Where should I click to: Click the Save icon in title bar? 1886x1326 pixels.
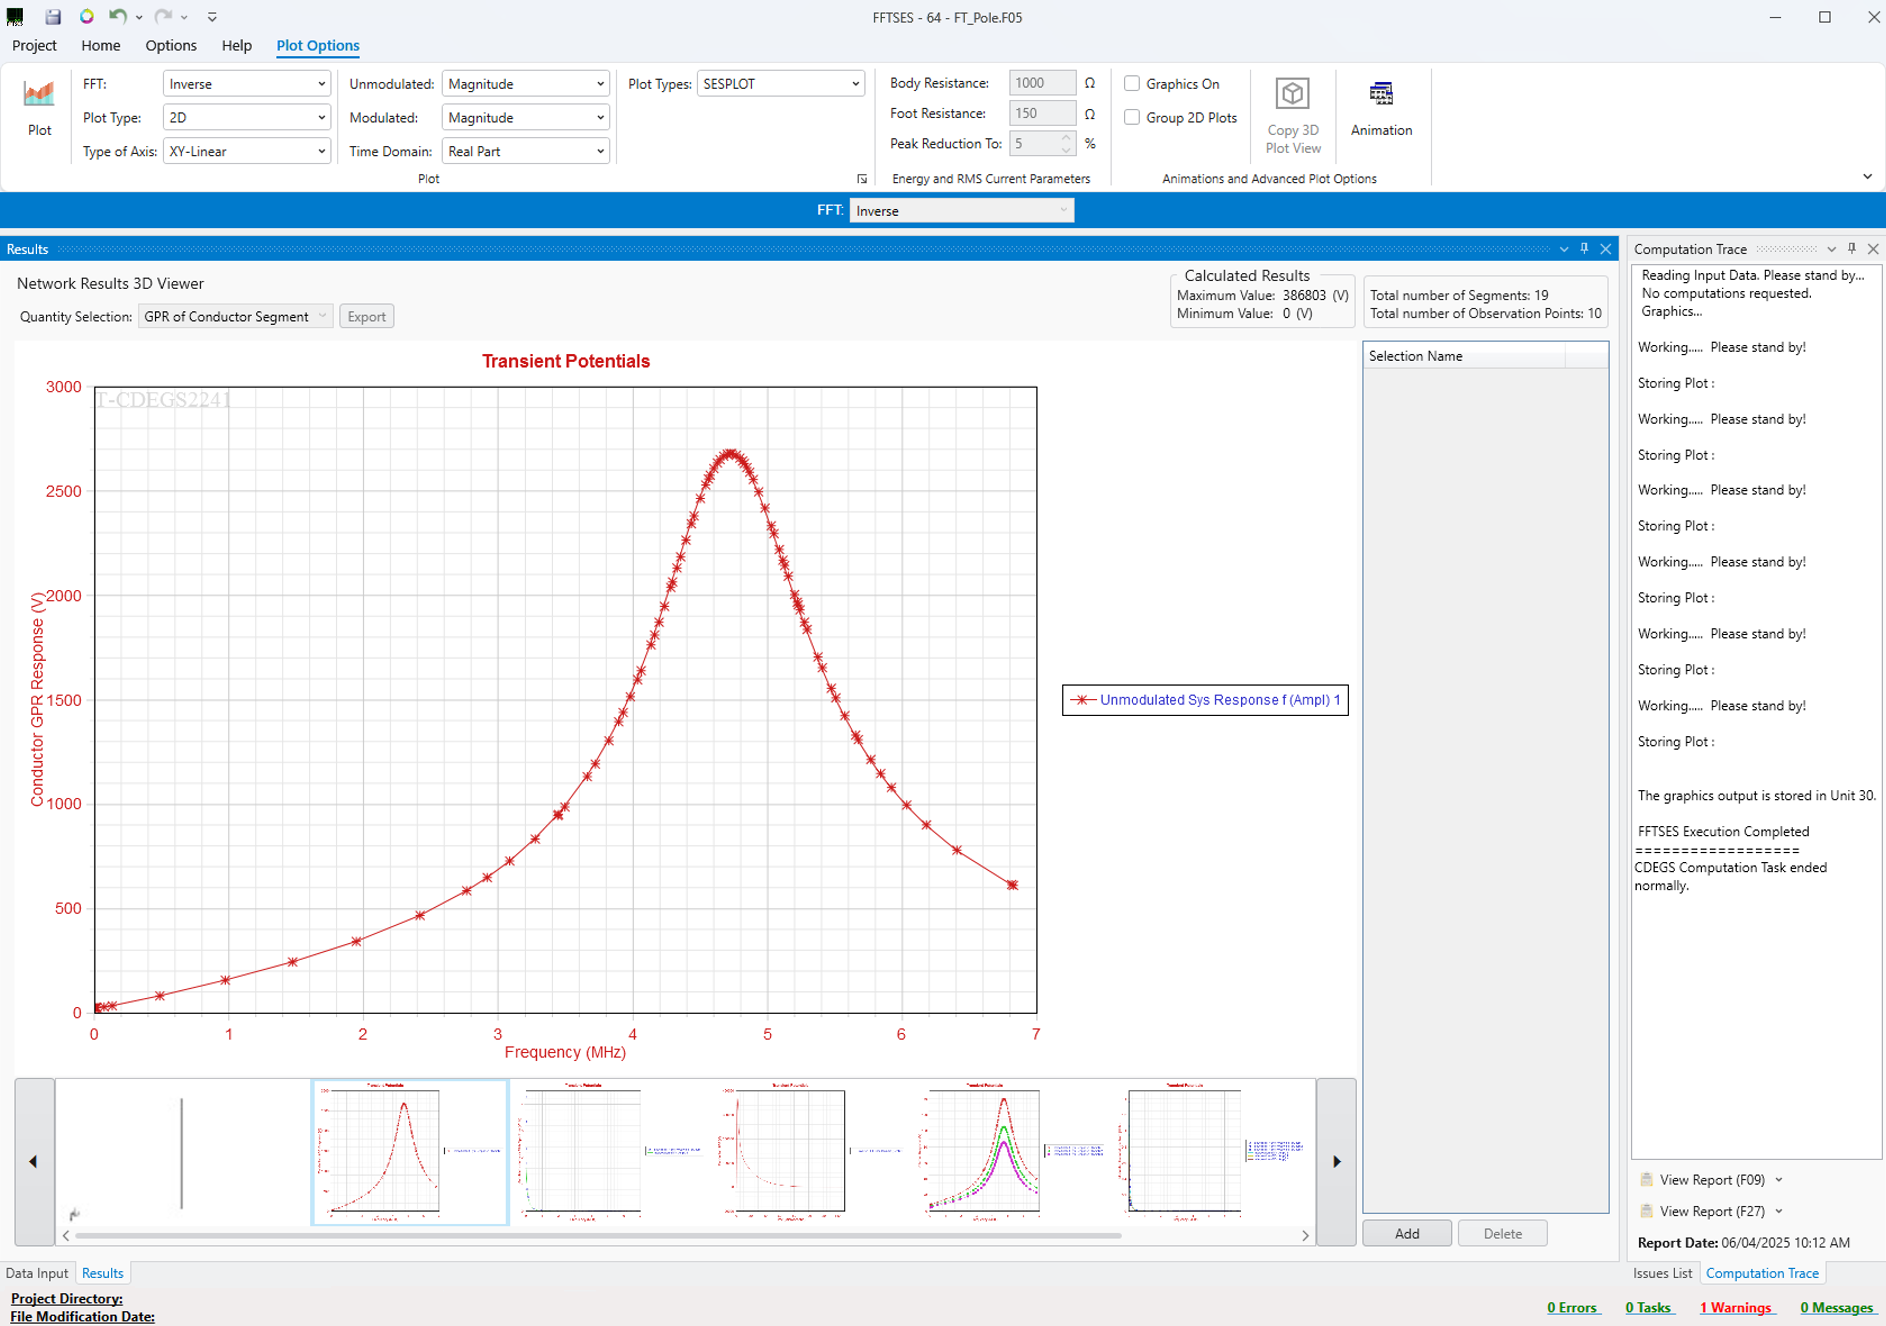point(53,17)
